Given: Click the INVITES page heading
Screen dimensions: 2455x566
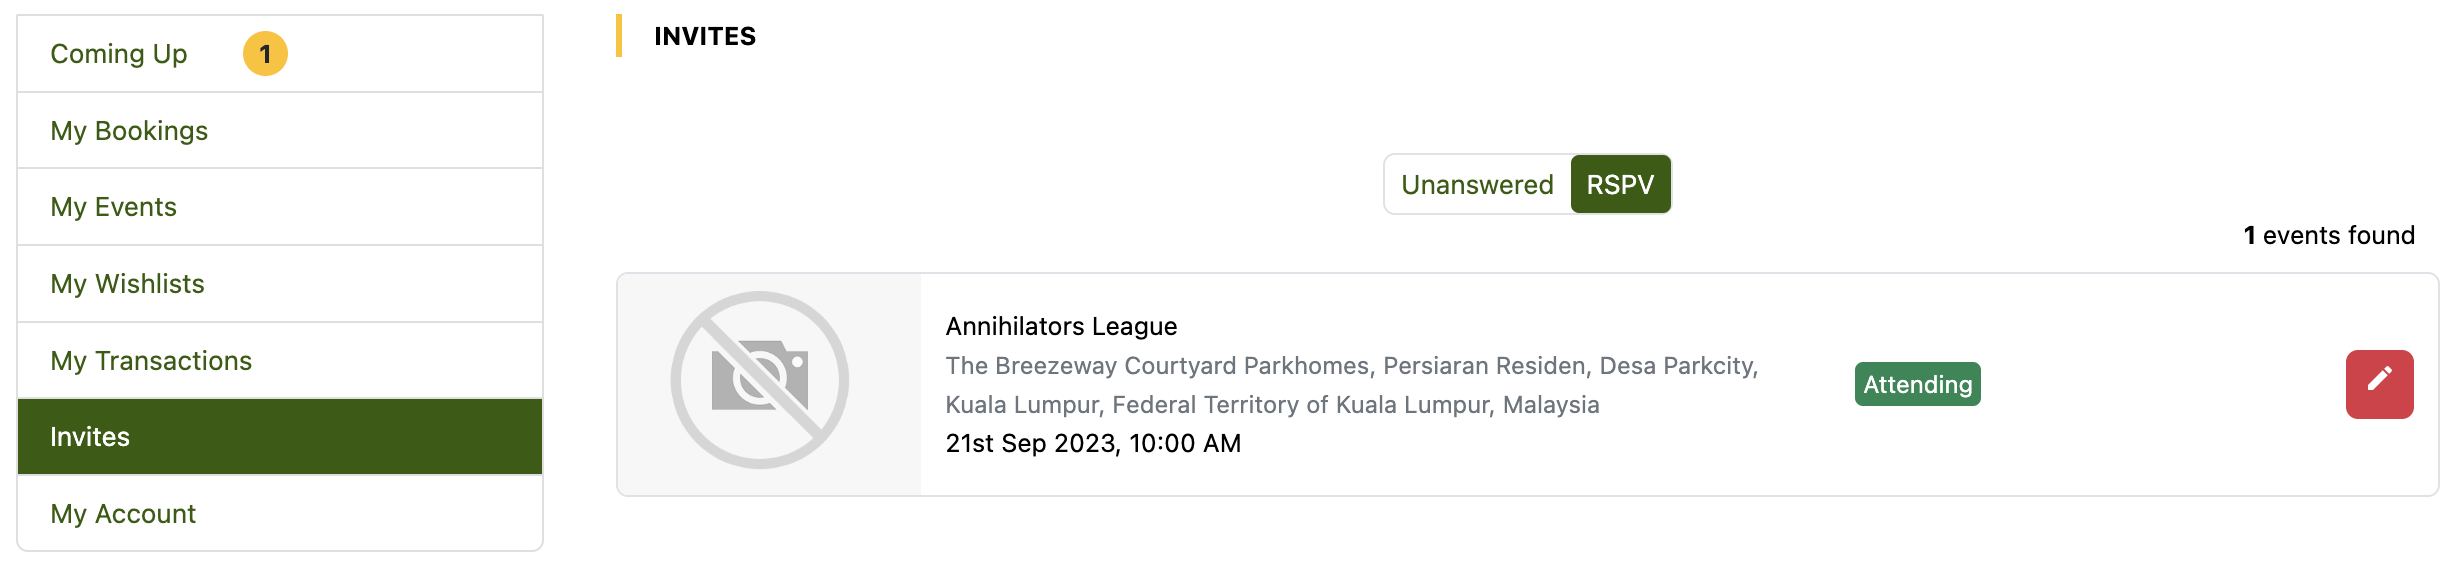Looking at the screenshot, I should (x=705, y=37).
